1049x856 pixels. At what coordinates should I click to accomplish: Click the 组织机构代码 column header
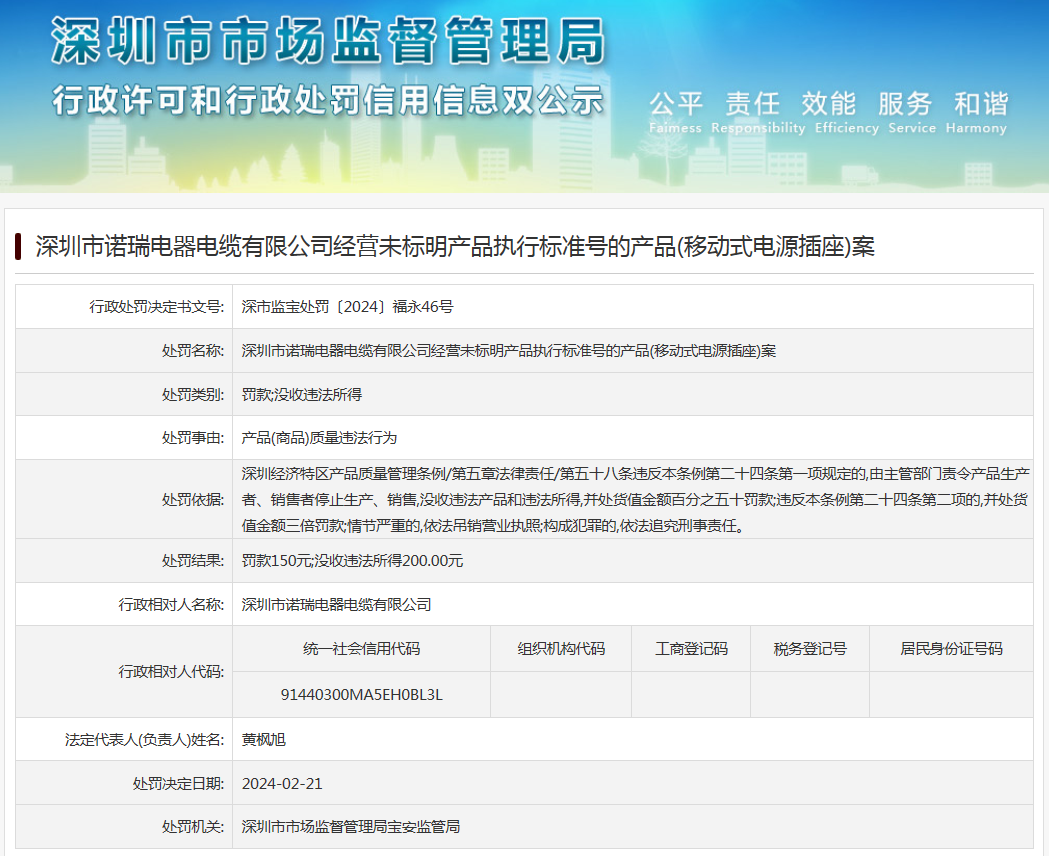click(x=561, y=649)
